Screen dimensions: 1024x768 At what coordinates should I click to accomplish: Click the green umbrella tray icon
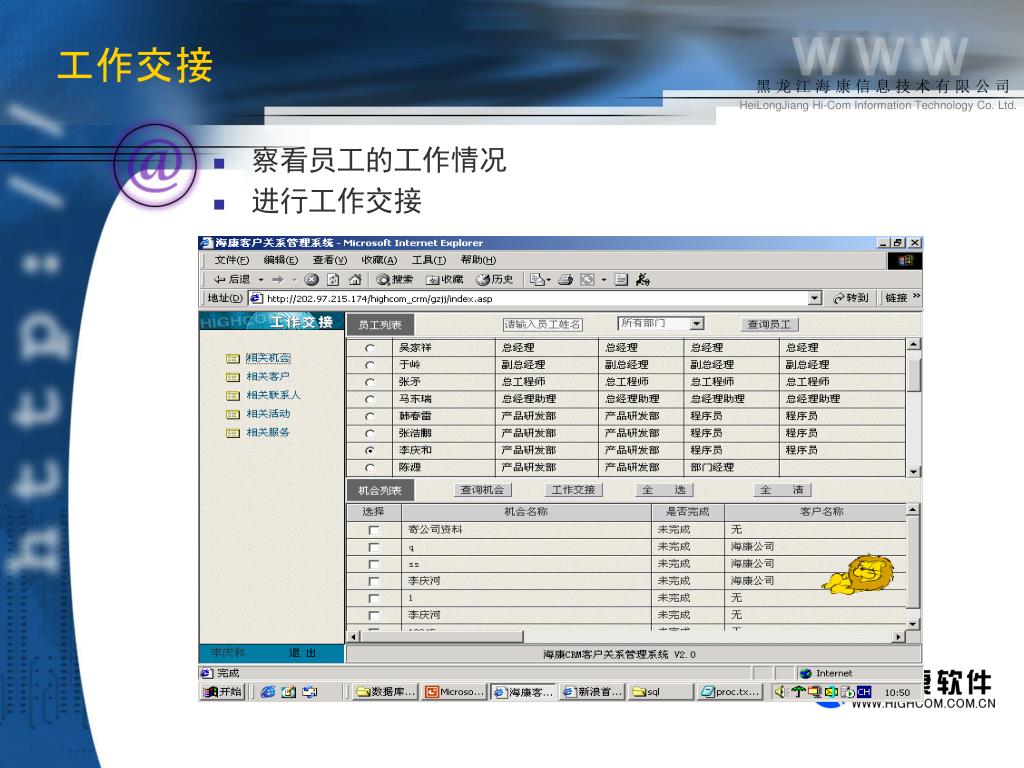[x=798, y=692]
